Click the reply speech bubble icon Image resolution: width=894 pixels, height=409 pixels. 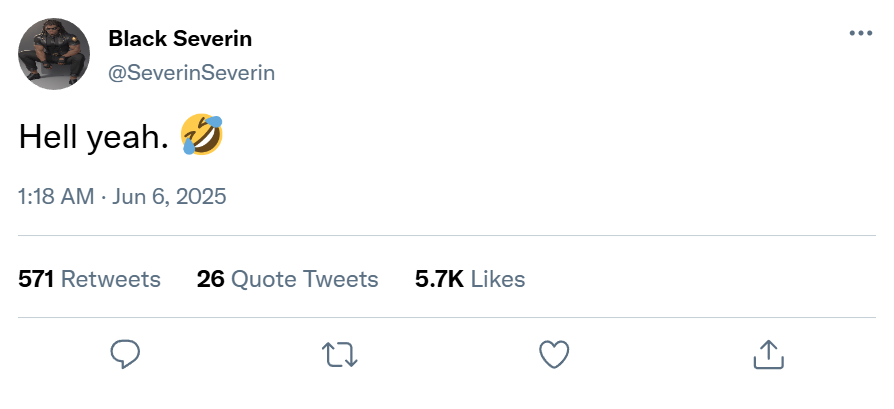124,353
